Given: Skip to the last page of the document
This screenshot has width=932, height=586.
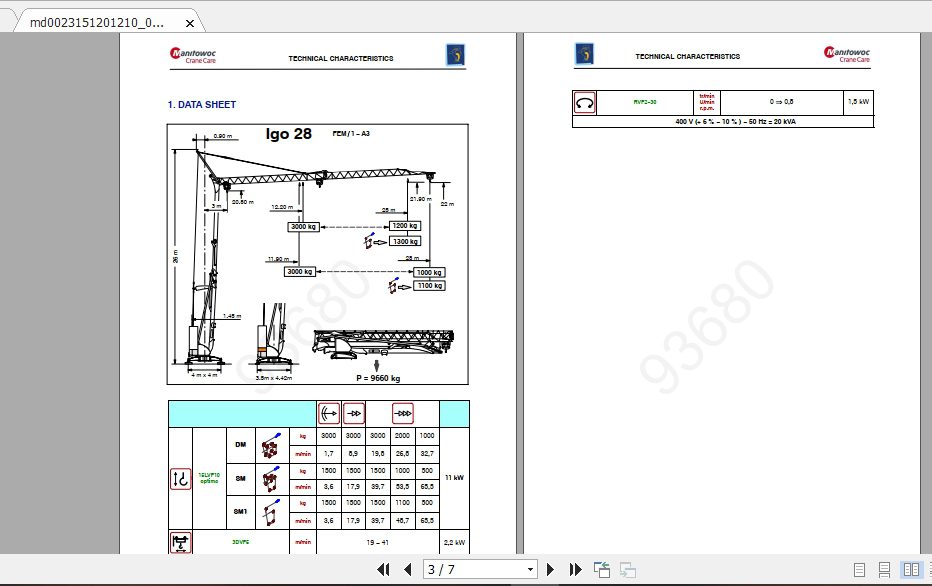Looking at the screenshot, I should (576, 569).
